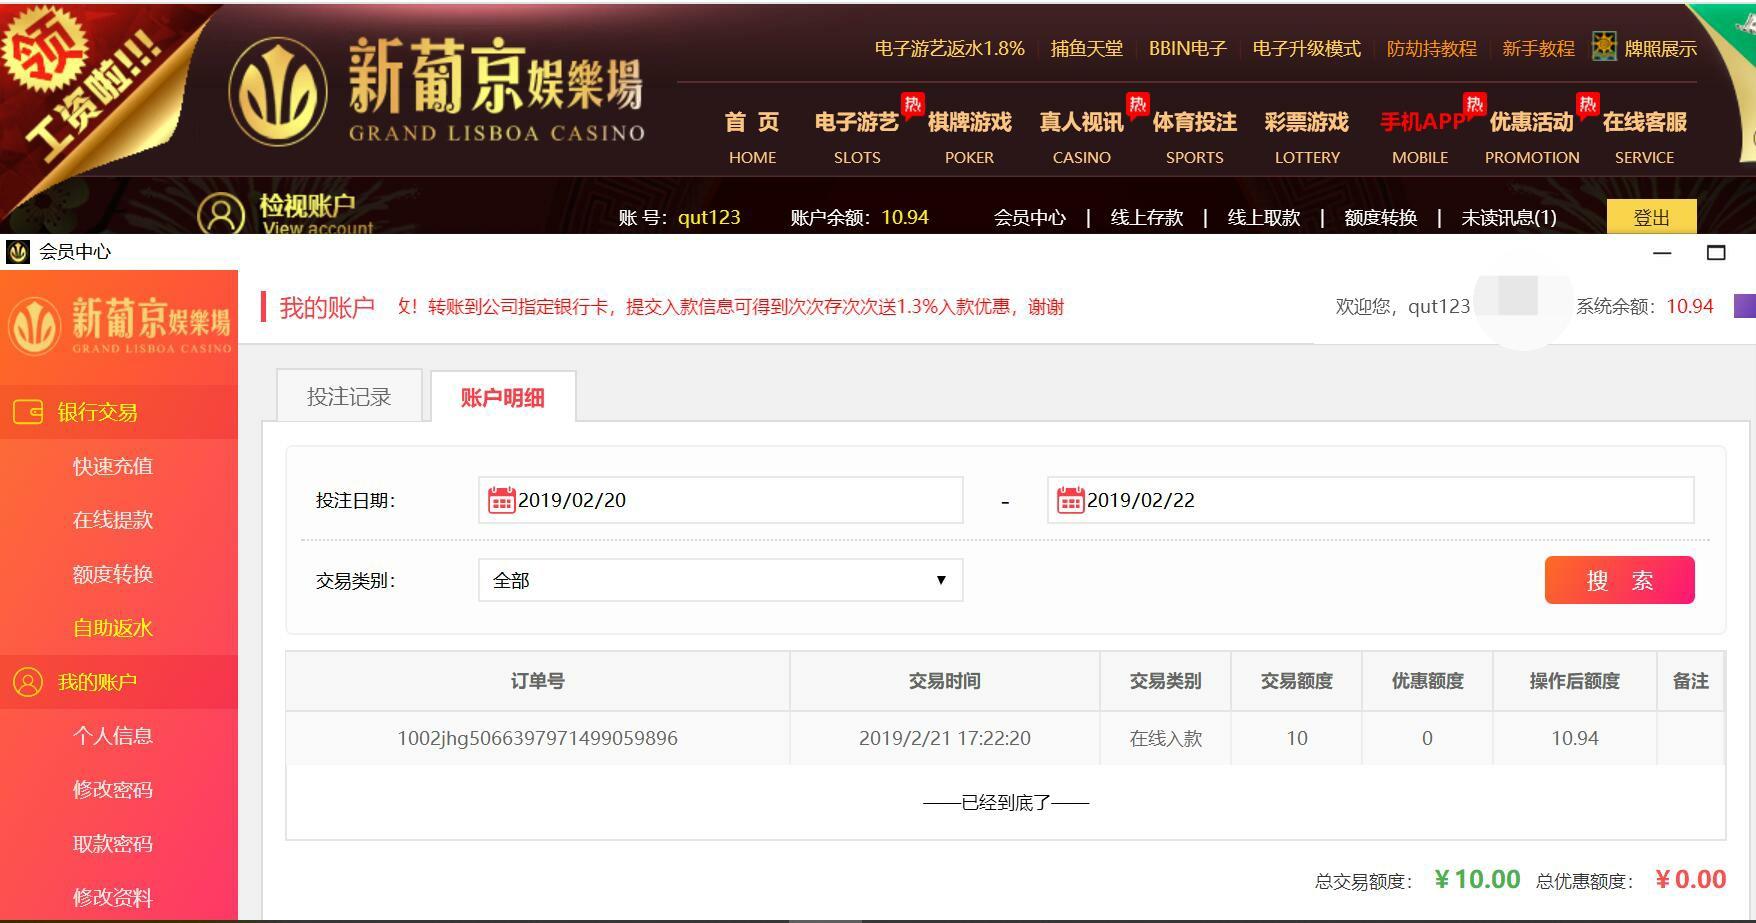Open 个人信息 in the sidebar
This screenshot has height=923, width=1756.
coord(112,736)
